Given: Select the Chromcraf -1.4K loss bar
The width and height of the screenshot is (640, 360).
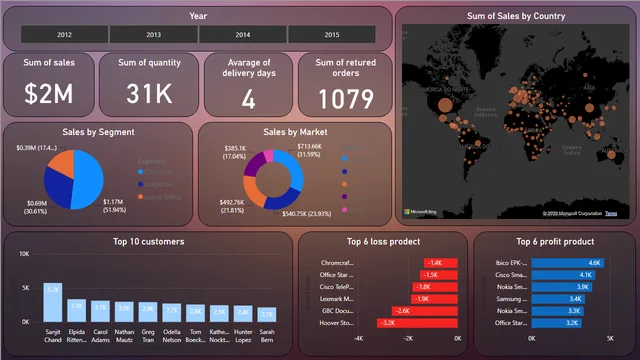Looking at the screenshot, I should pos(441,263).
